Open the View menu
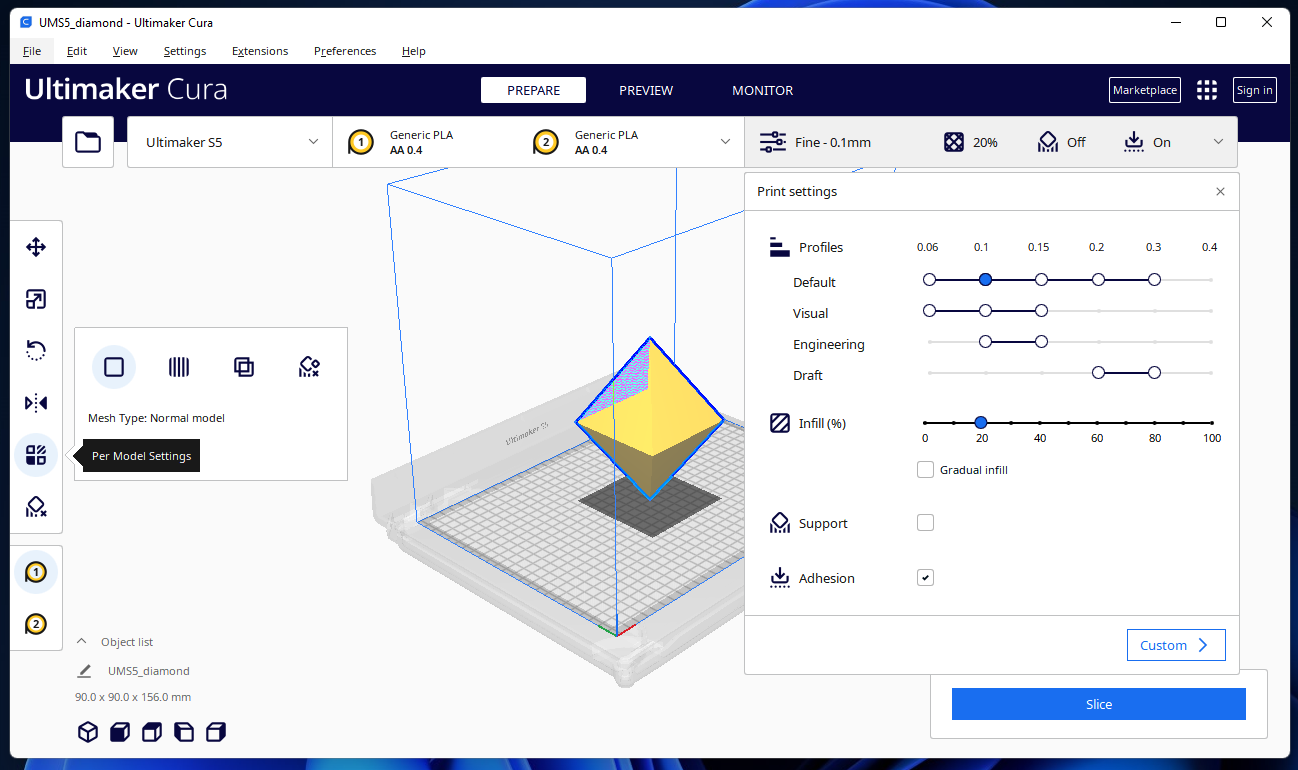This screenshot has width=1298, height=770. (x=125, y=51)
